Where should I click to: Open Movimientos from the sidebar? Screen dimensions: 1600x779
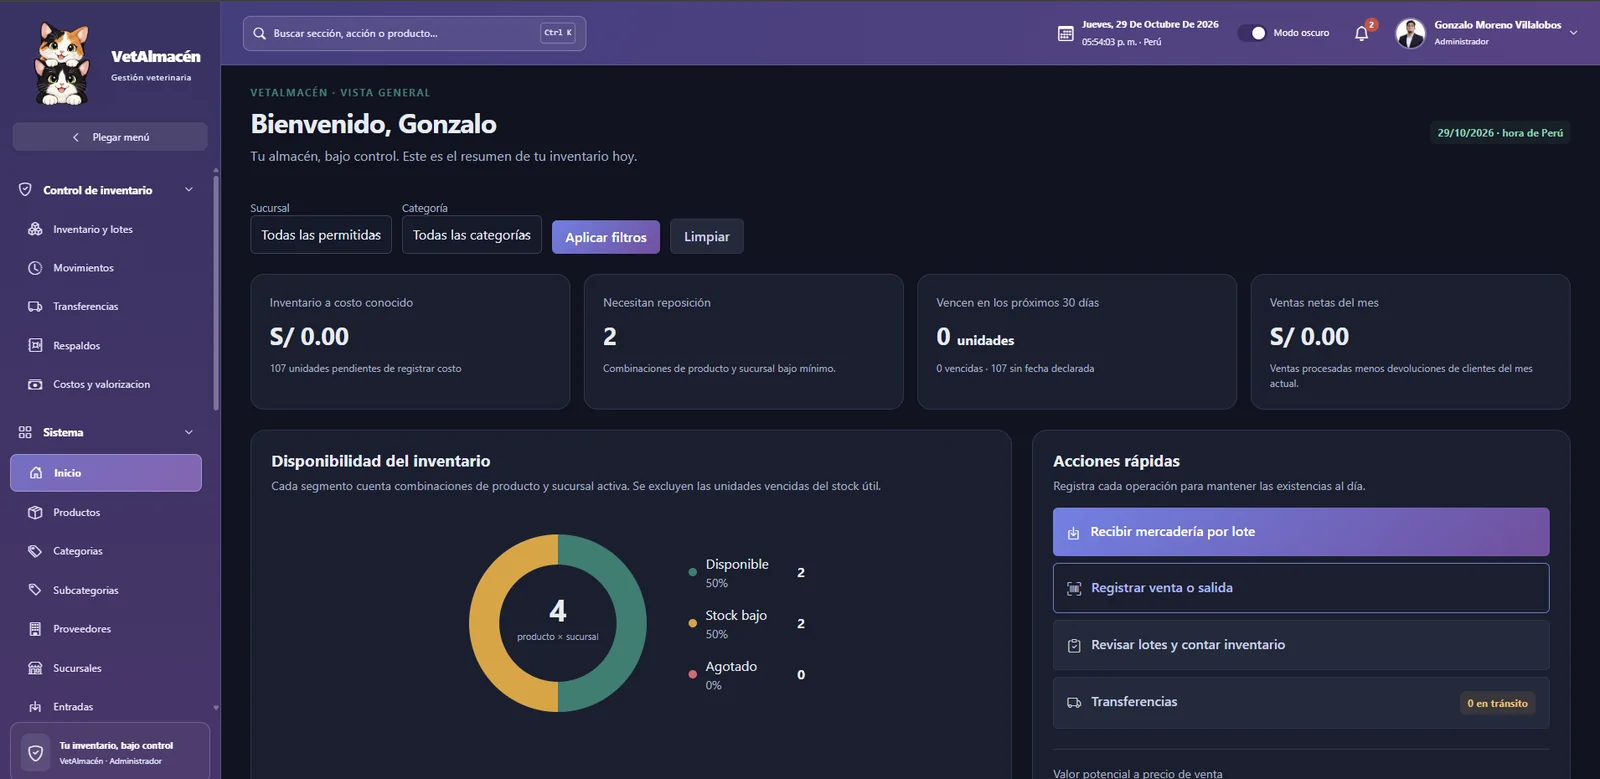[x=106, y=268]
